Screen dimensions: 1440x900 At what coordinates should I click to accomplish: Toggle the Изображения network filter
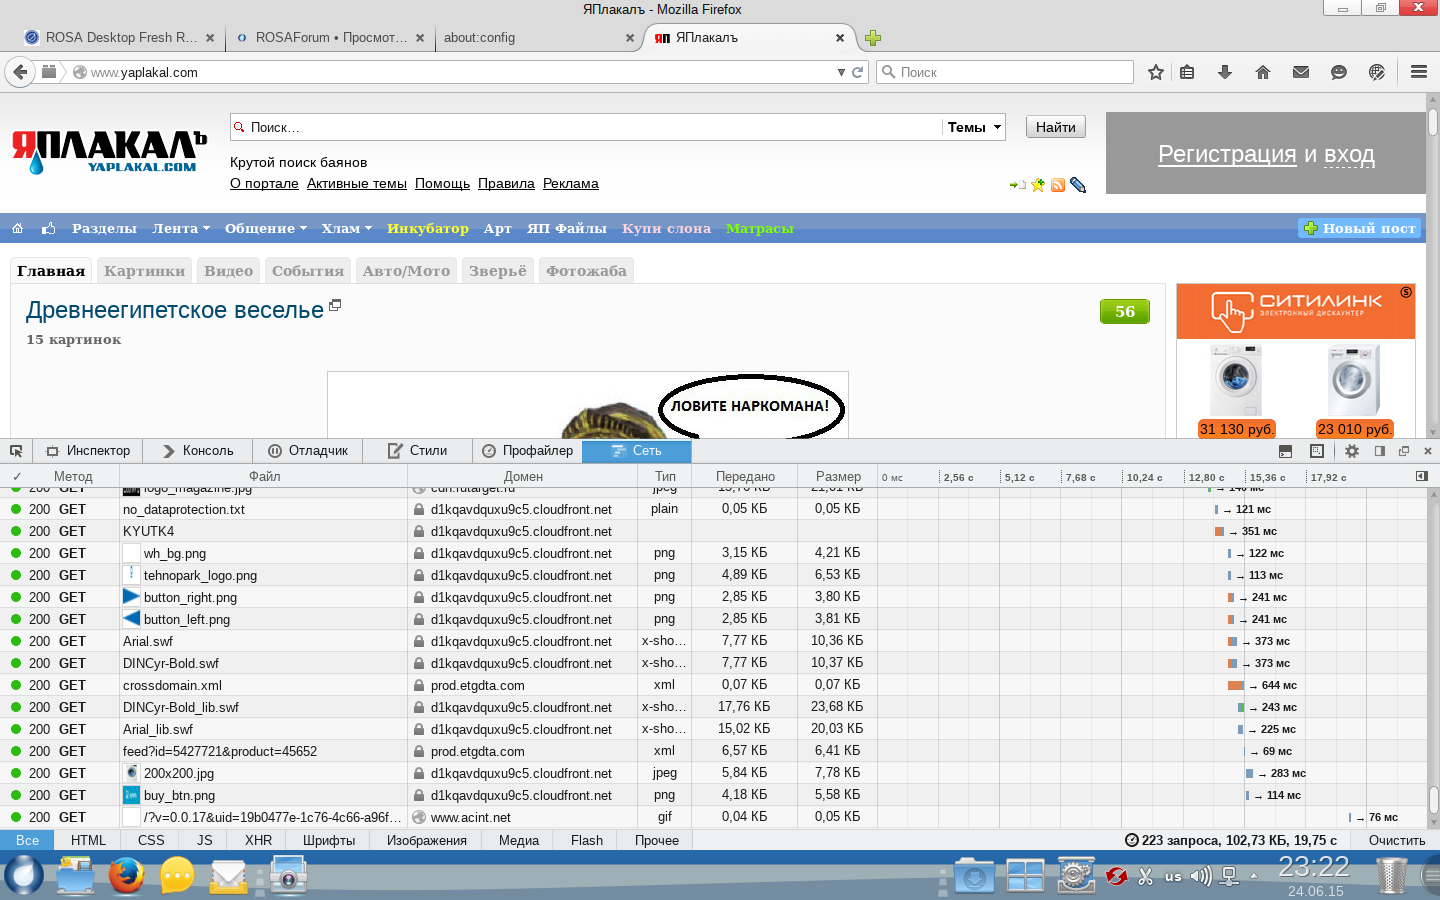(x=427, y=840)
